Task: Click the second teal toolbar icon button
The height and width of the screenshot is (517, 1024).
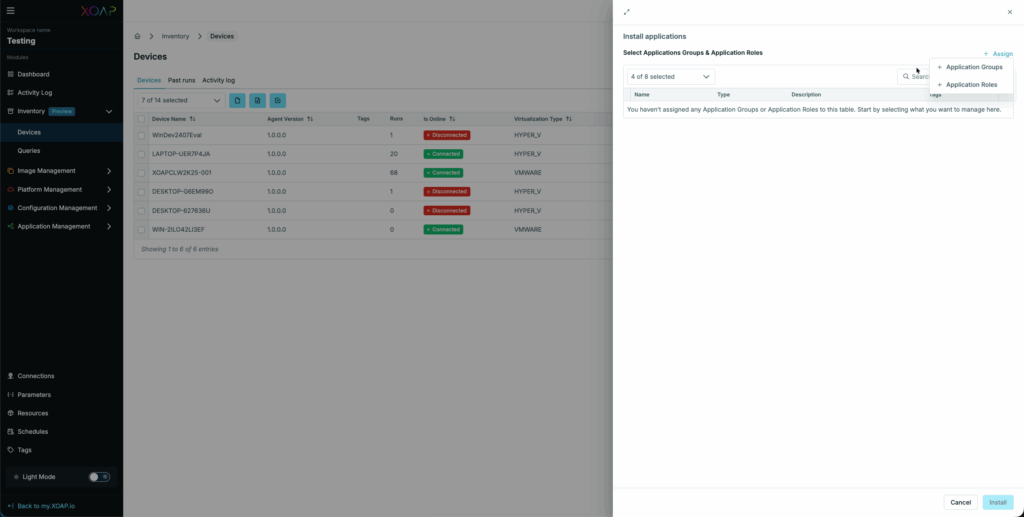Action: tap(257, 101)
